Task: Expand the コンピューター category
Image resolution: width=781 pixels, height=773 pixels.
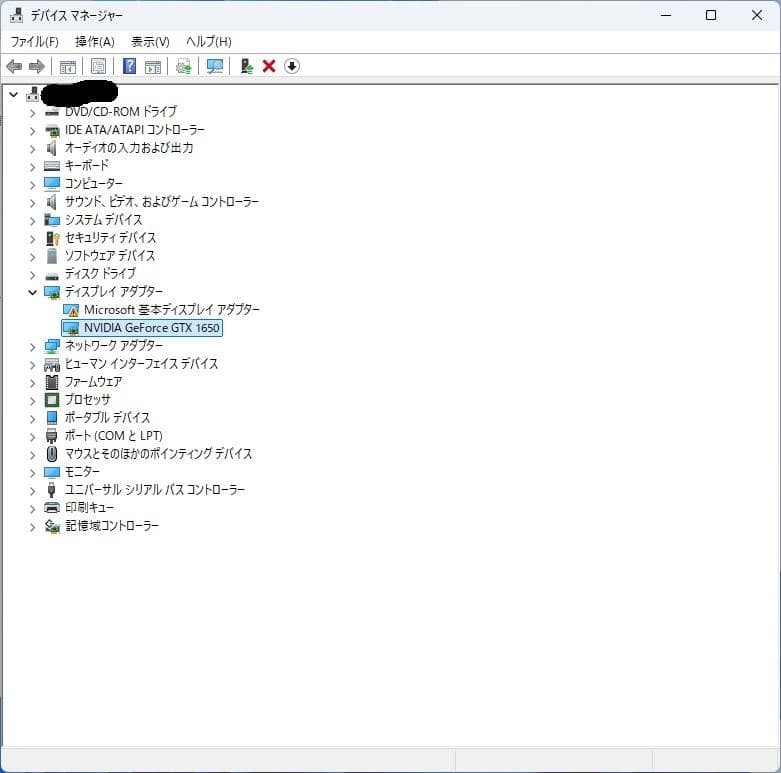Action: 32,185
